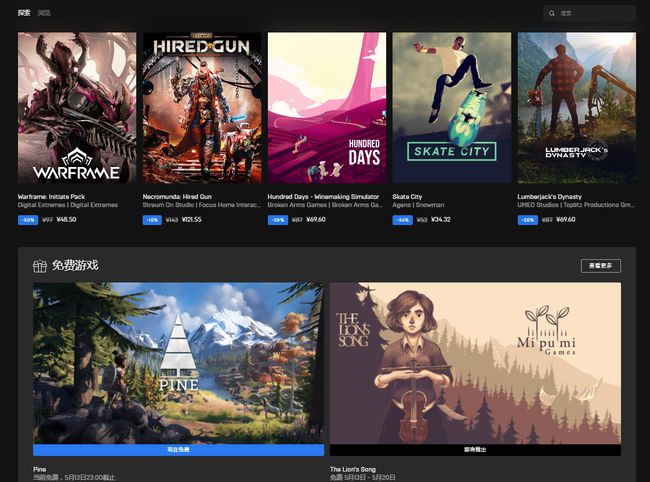Click the ¥69.60 price under Lumberjack's Dynasty

pyautogui.click(x=565, y=219)
